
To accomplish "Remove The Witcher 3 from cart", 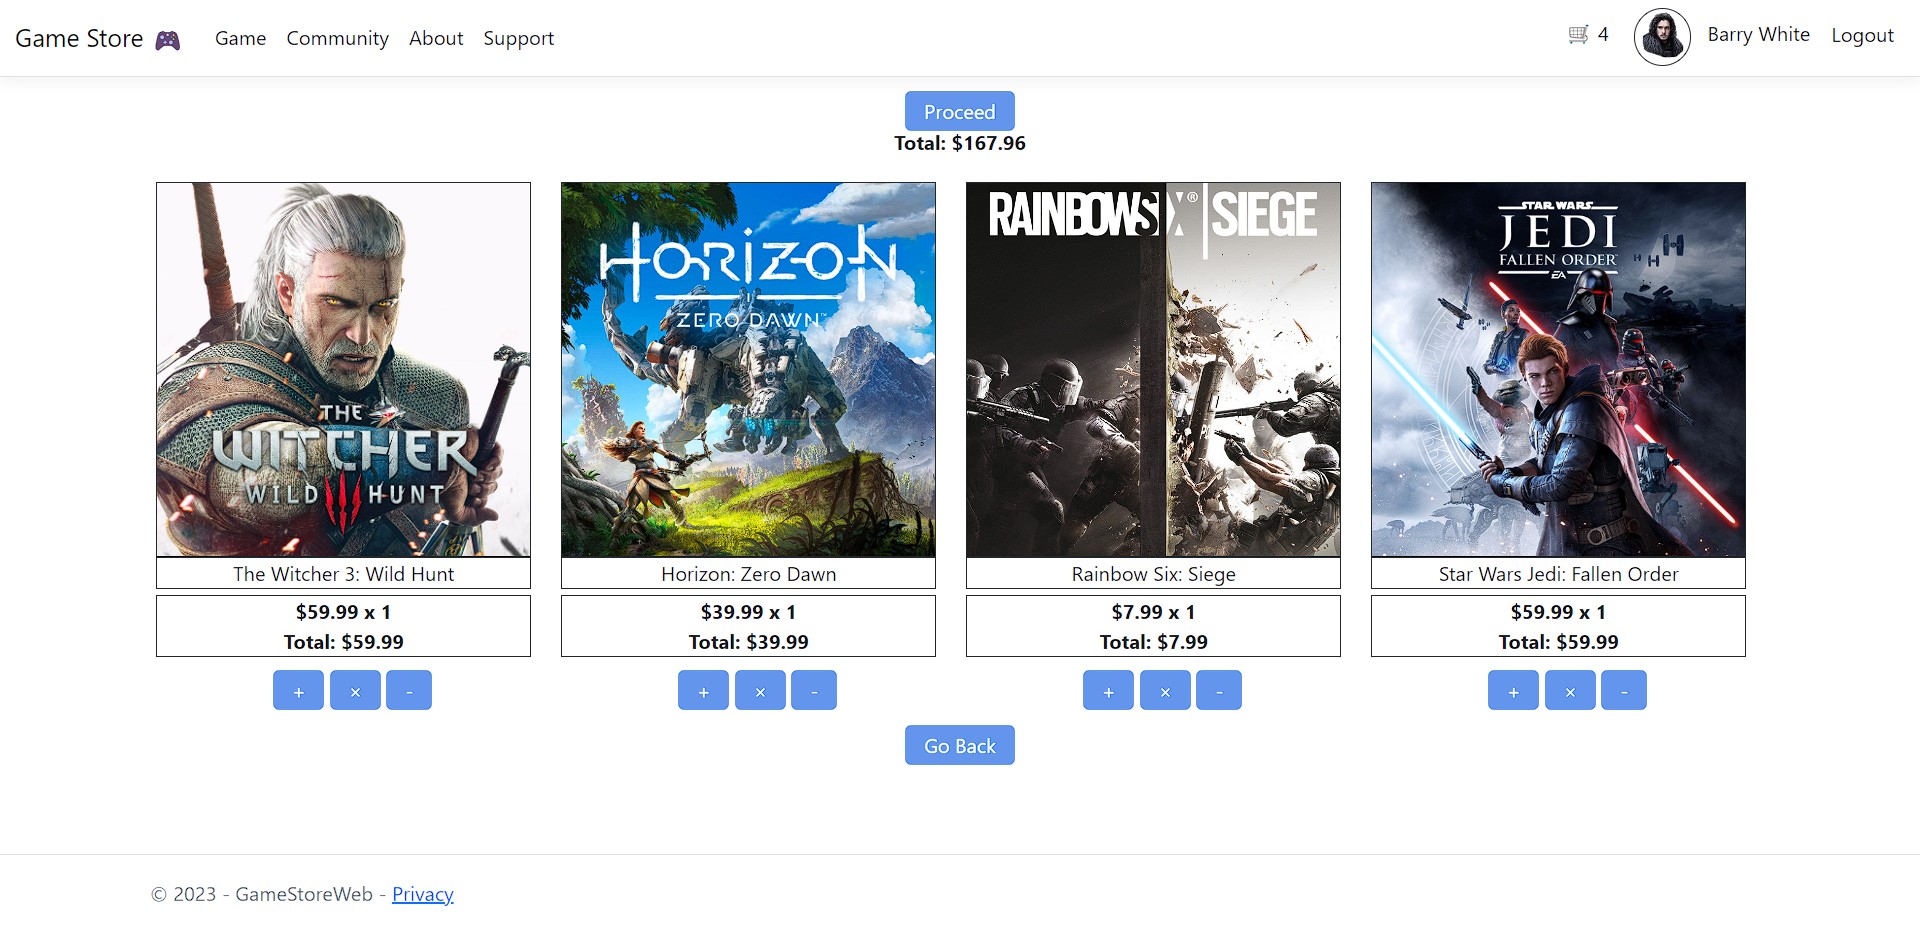I will 355,690.
